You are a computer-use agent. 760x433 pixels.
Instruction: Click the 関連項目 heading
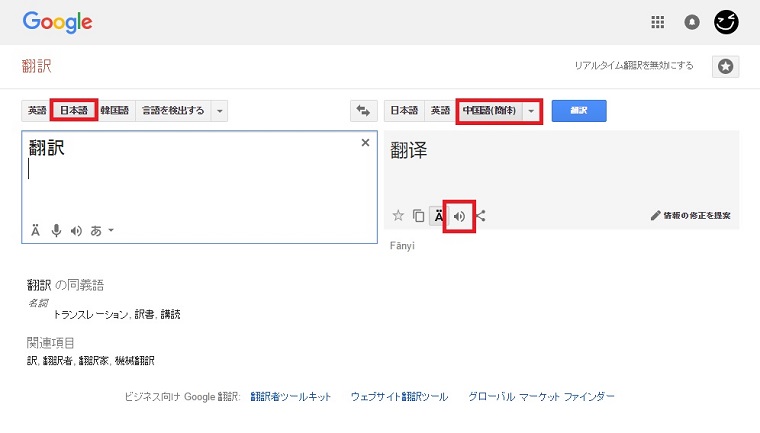click(x=50, y=343)
